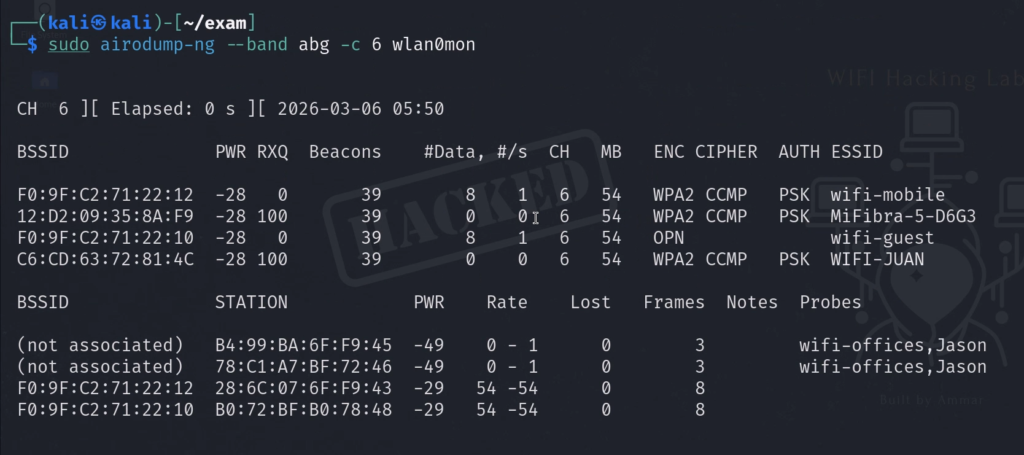Click the OPN encryption value
1024x455 pixels.
pos(669,238)
